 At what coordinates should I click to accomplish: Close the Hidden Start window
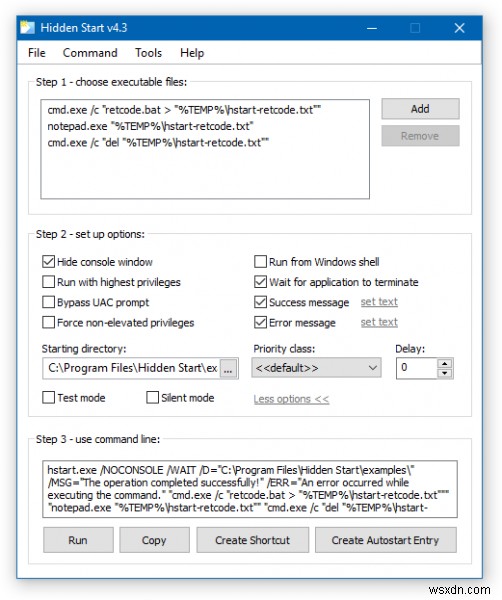point(460,28)
